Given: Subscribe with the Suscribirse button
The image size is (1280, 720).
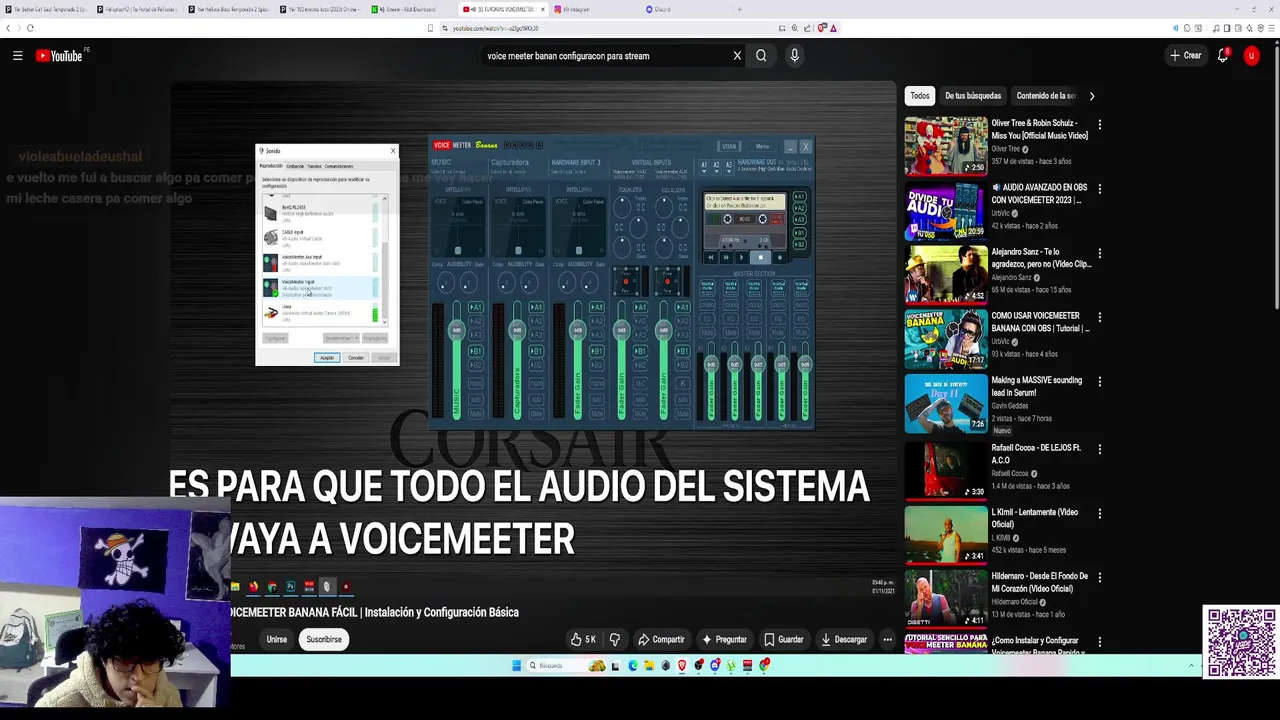Looking at the screenshot, I should pos(324,639).
